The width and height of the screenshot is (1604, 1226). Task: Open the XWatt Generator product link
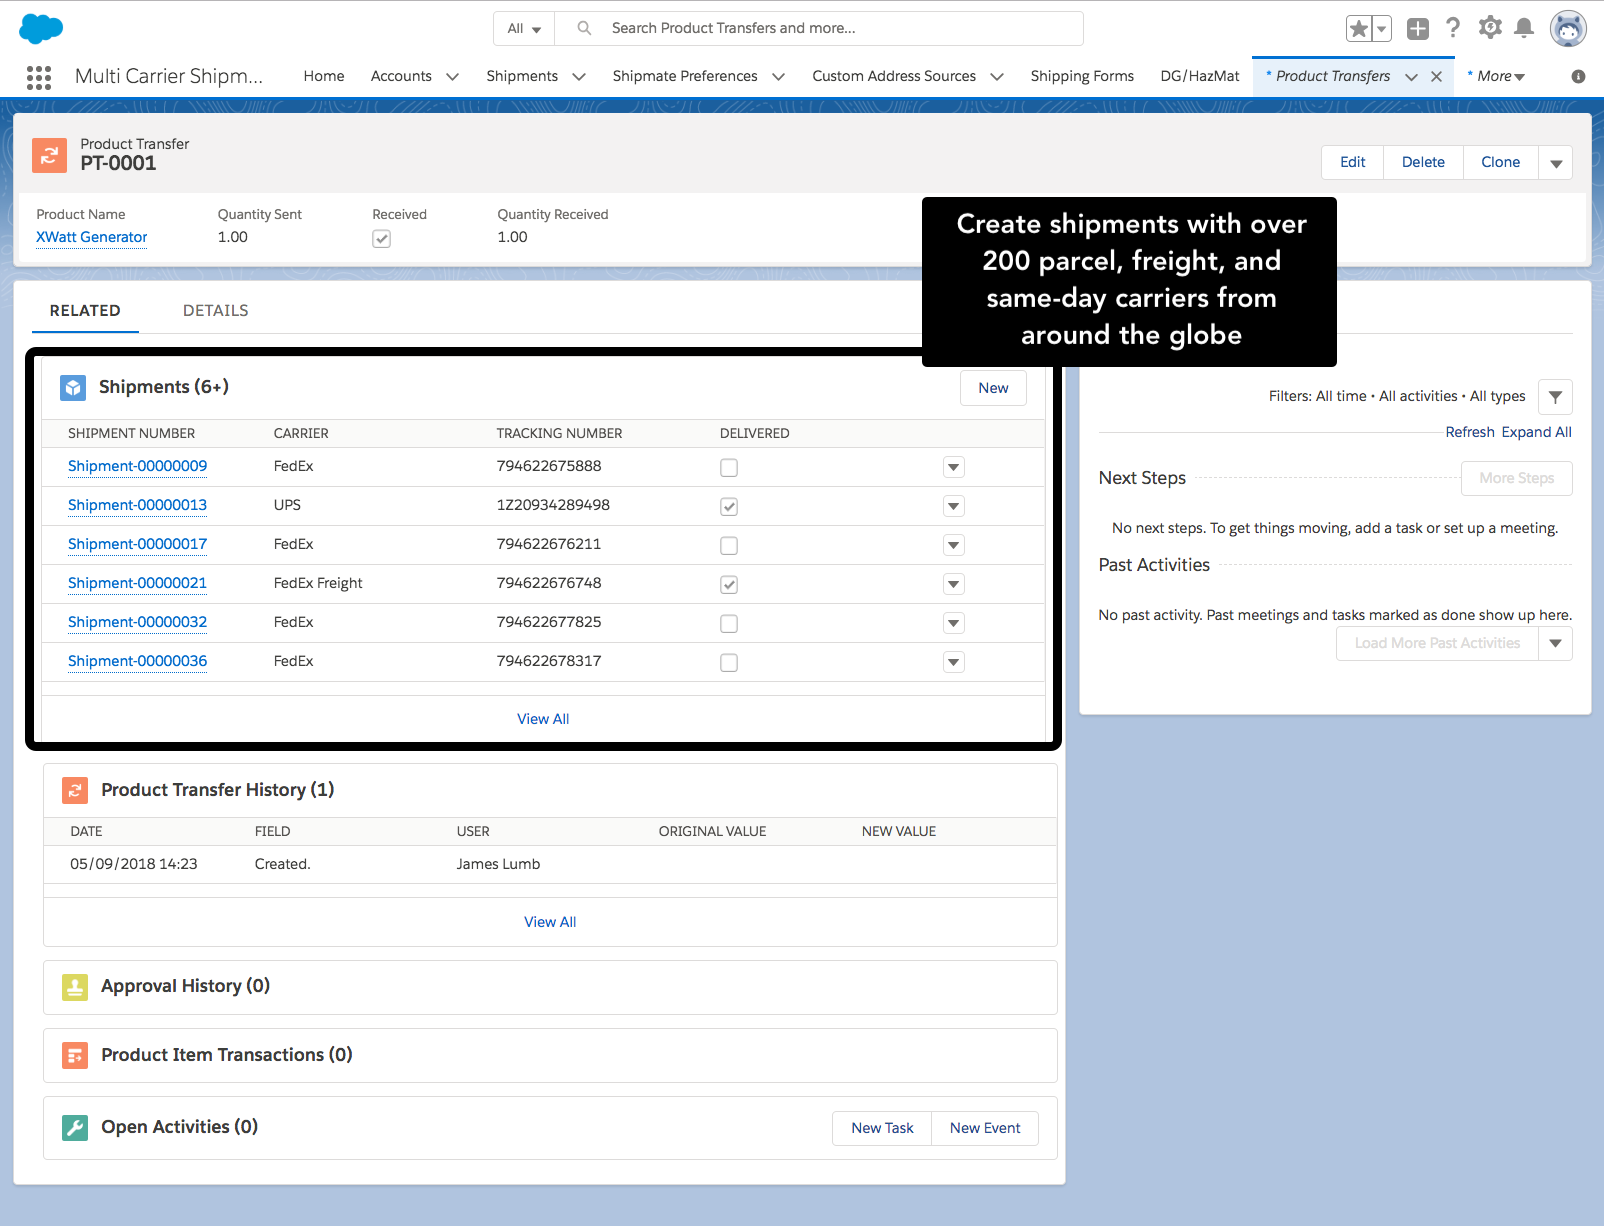90,237
